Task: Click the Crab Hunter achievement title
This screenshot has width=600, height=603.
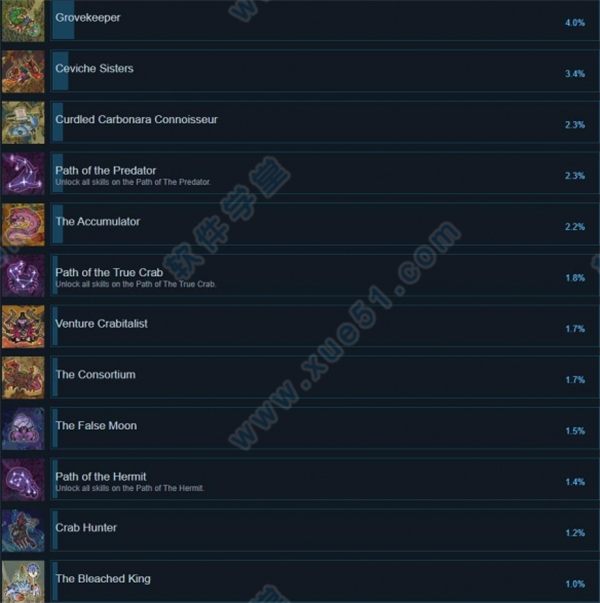Action: [x=86, y=528]
